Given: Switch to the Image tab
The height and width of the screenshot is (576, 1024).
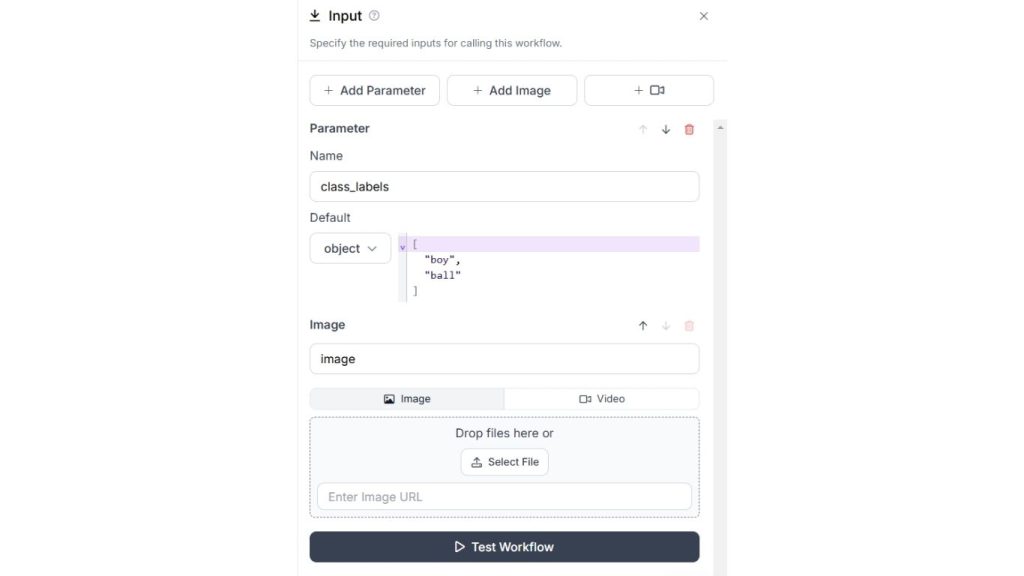Looking at the screenshot, I should (407, 399).
